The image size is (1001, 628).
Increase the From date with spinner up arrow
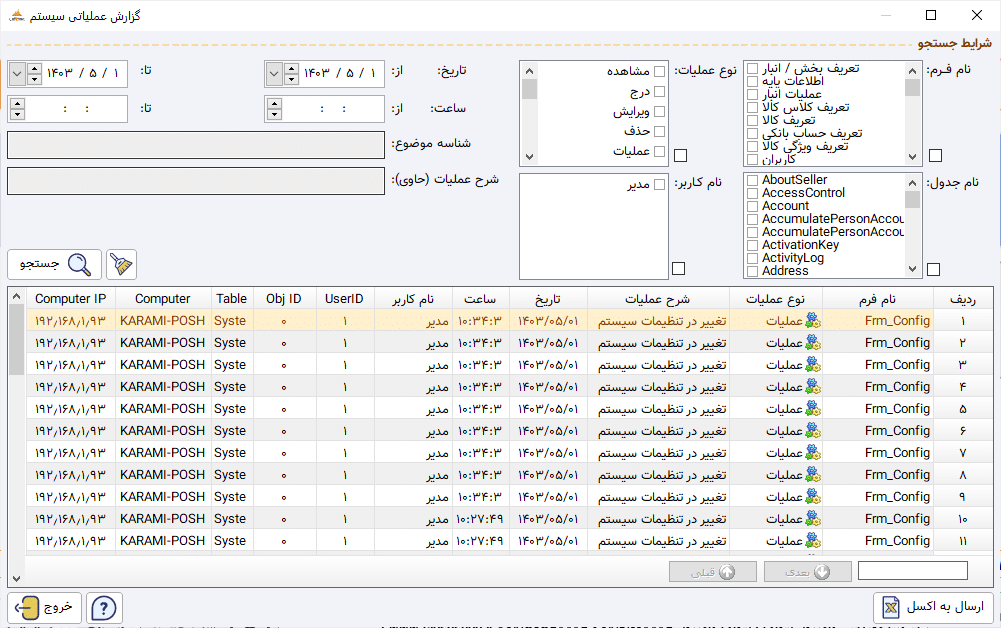coord(291,68)
